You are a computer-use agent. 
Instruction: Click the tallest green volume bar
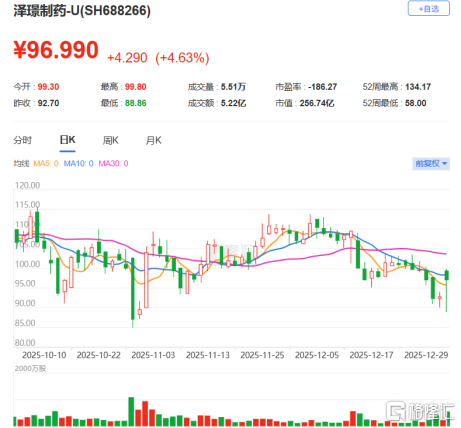pos(131,412)
